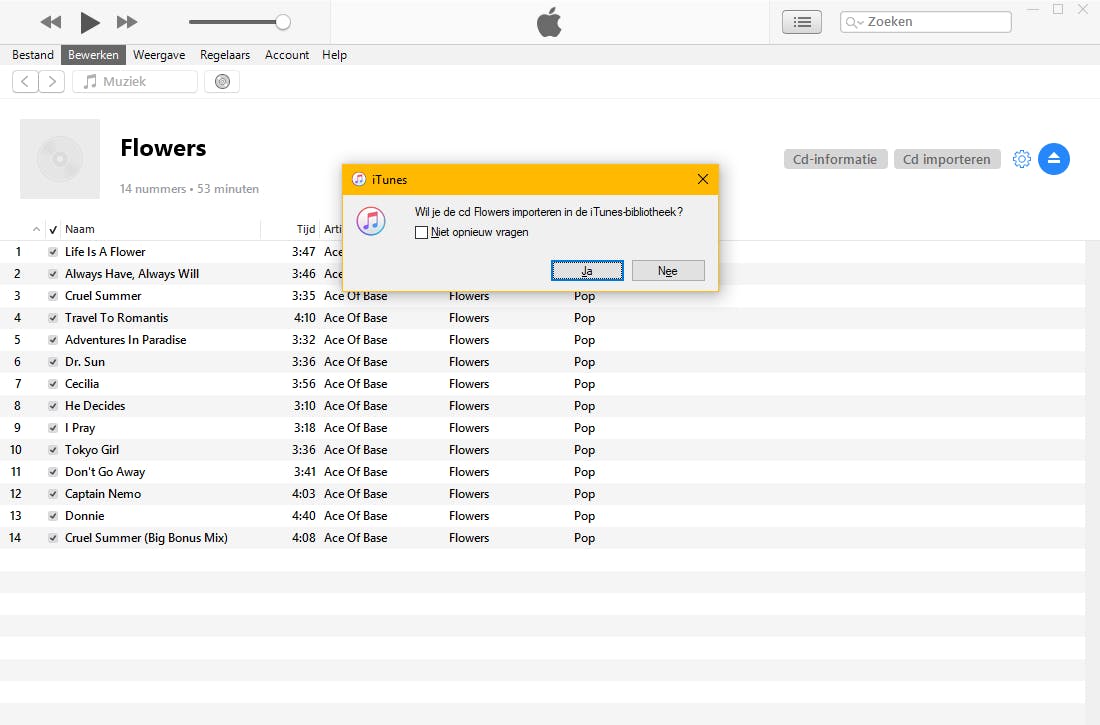Uncheck the track Cruel Summer
Screen dimensions: 1100x725
tap(53, 295)
